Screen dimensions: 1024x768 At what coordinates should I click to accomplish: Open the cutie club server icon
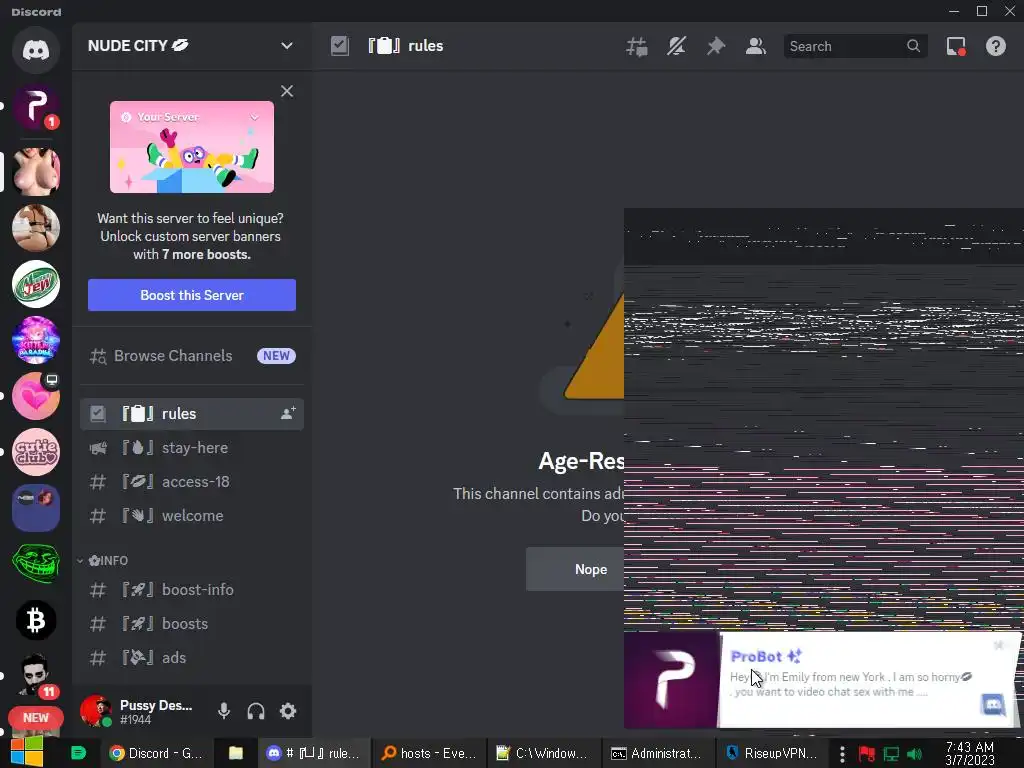pyautogui.click(x=36, y=452)
